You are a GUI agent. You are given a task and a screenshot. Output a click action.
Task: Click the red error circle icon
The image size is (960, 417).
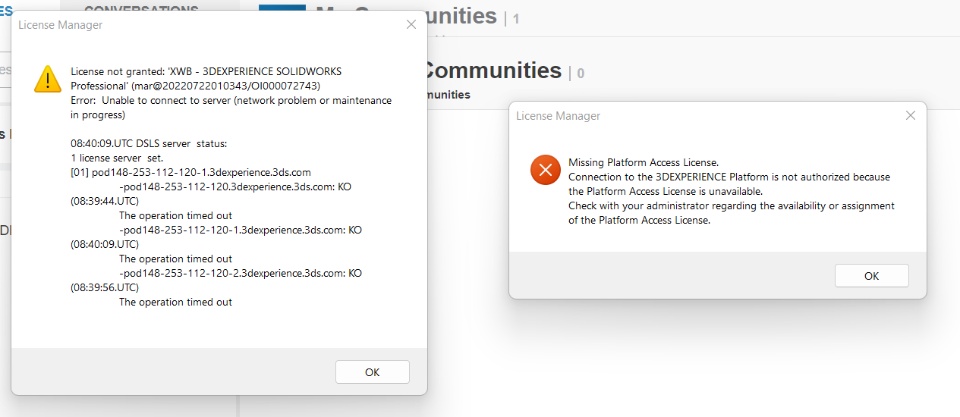click(x=545, y=169)
